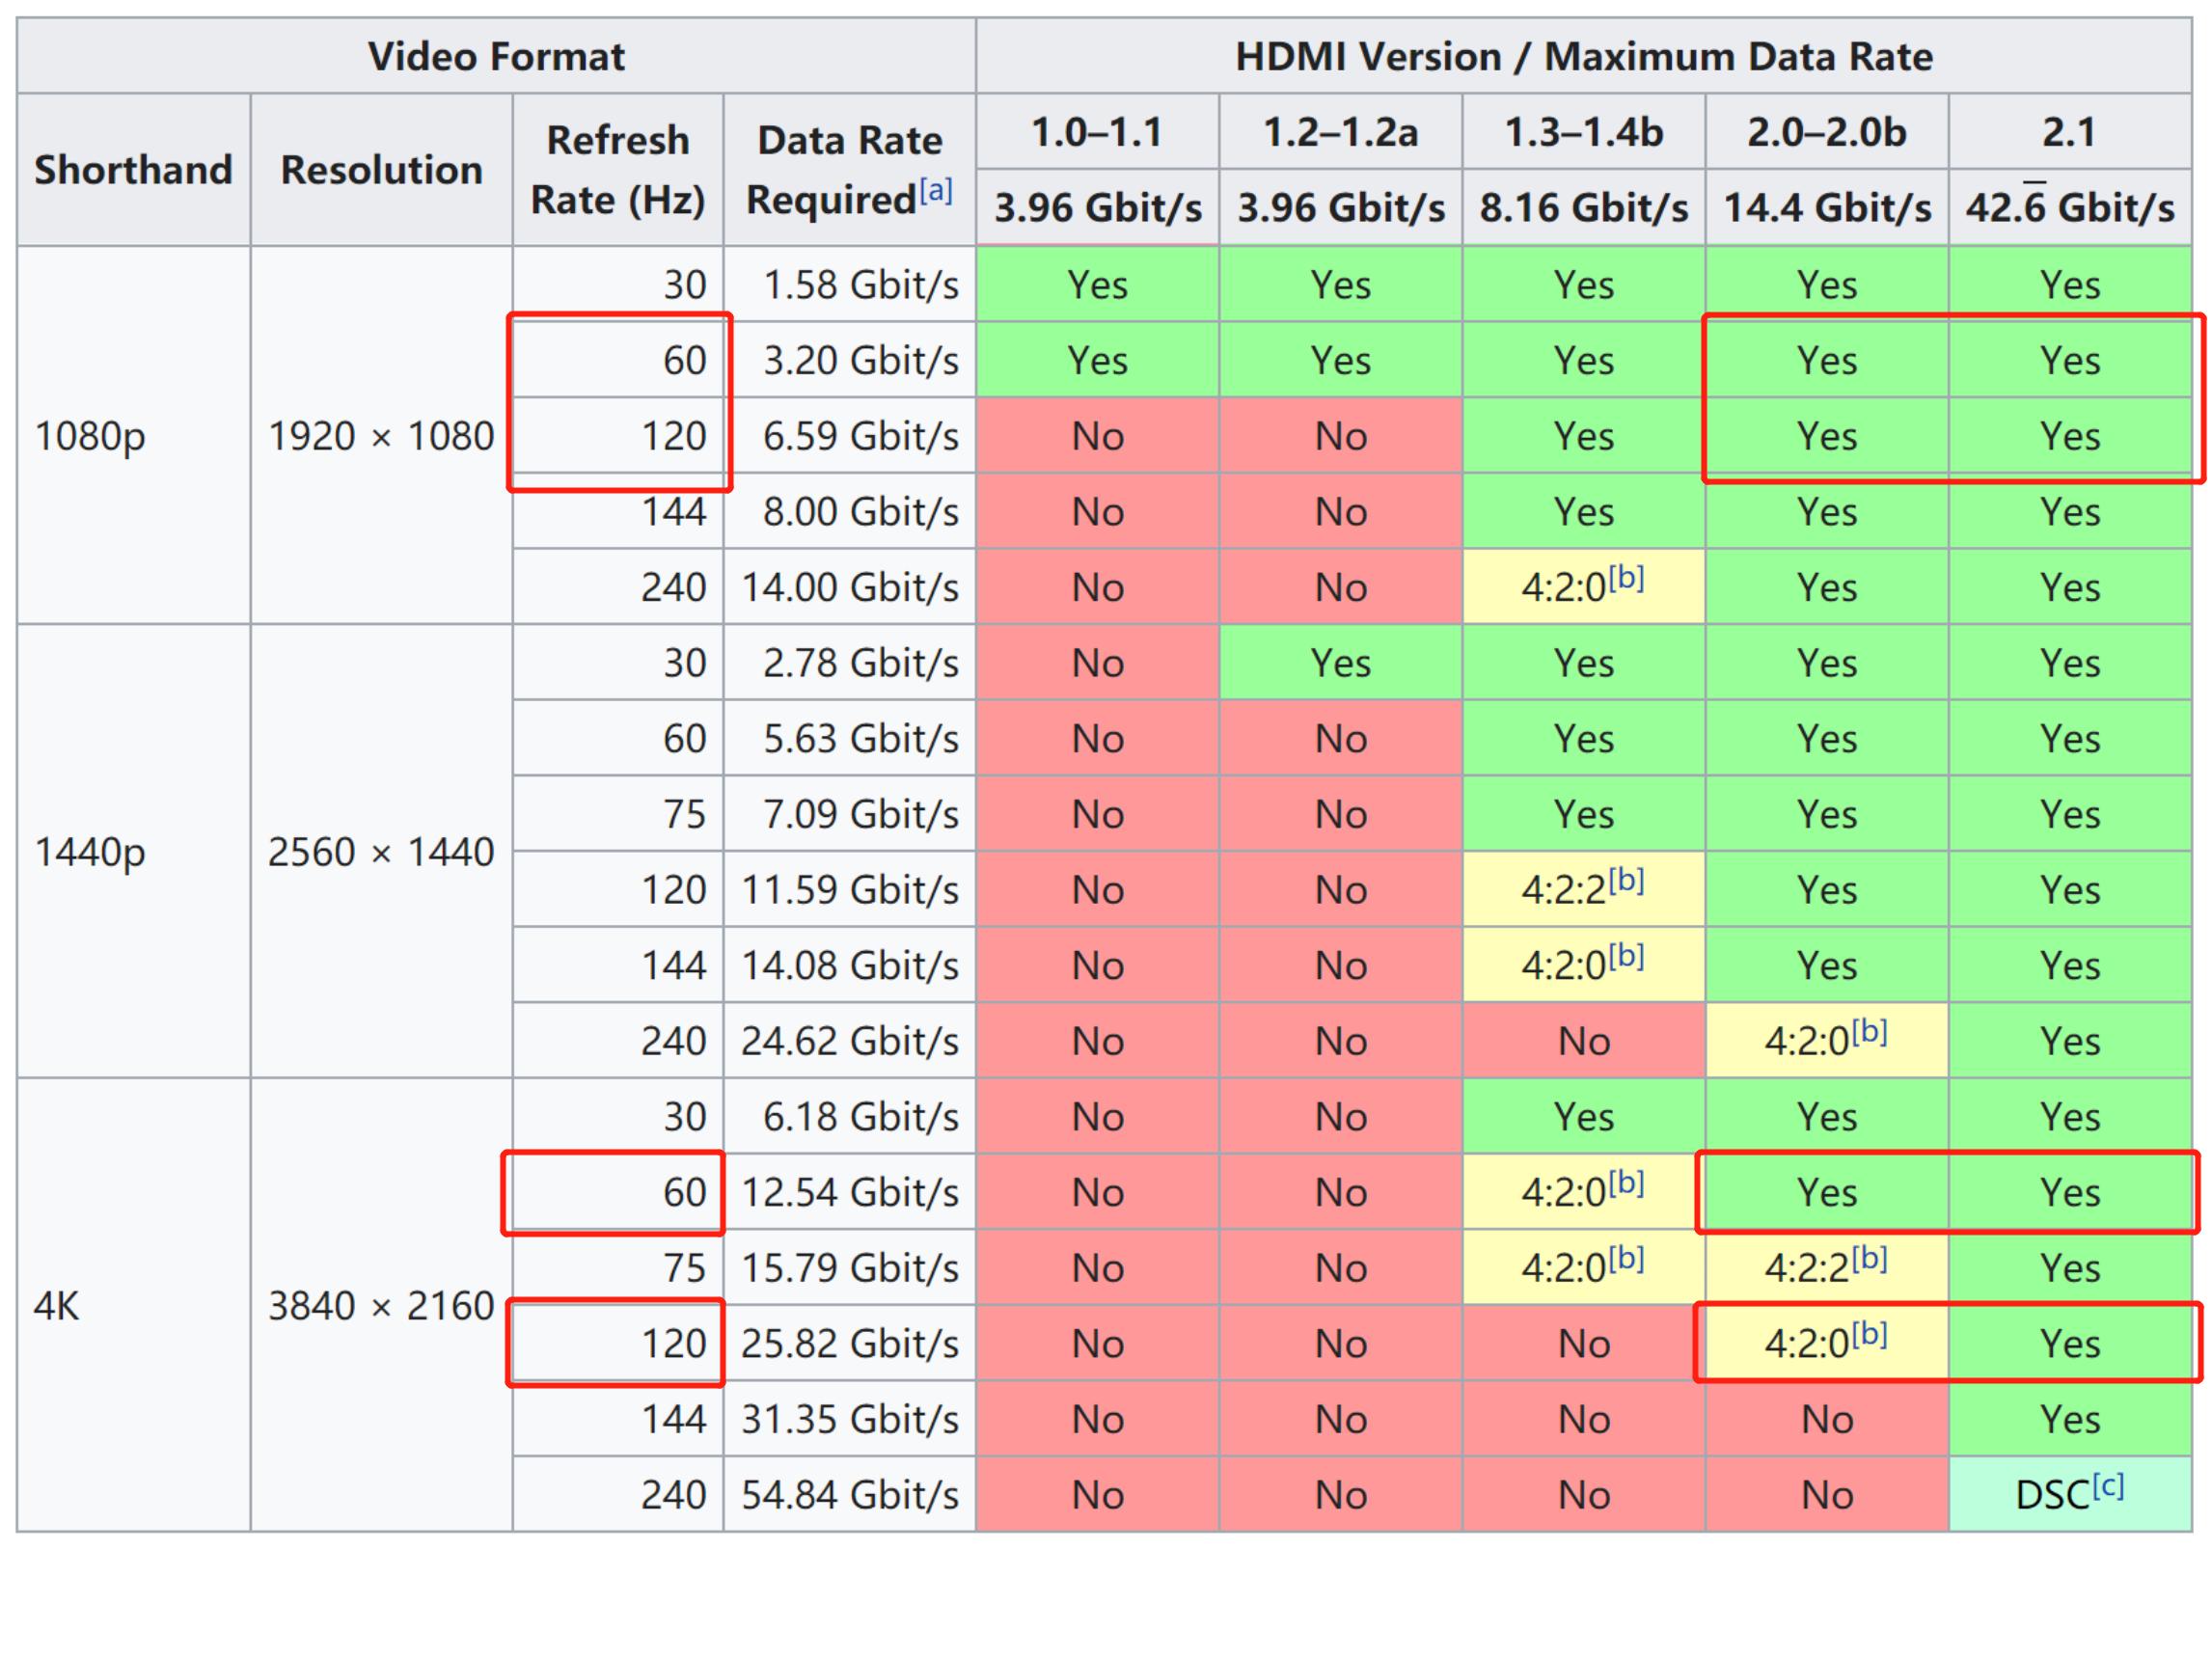Click the Shorthand column header
Image resolution: width=2212 pixels, height=1658 pixels.
coord(133,170)
